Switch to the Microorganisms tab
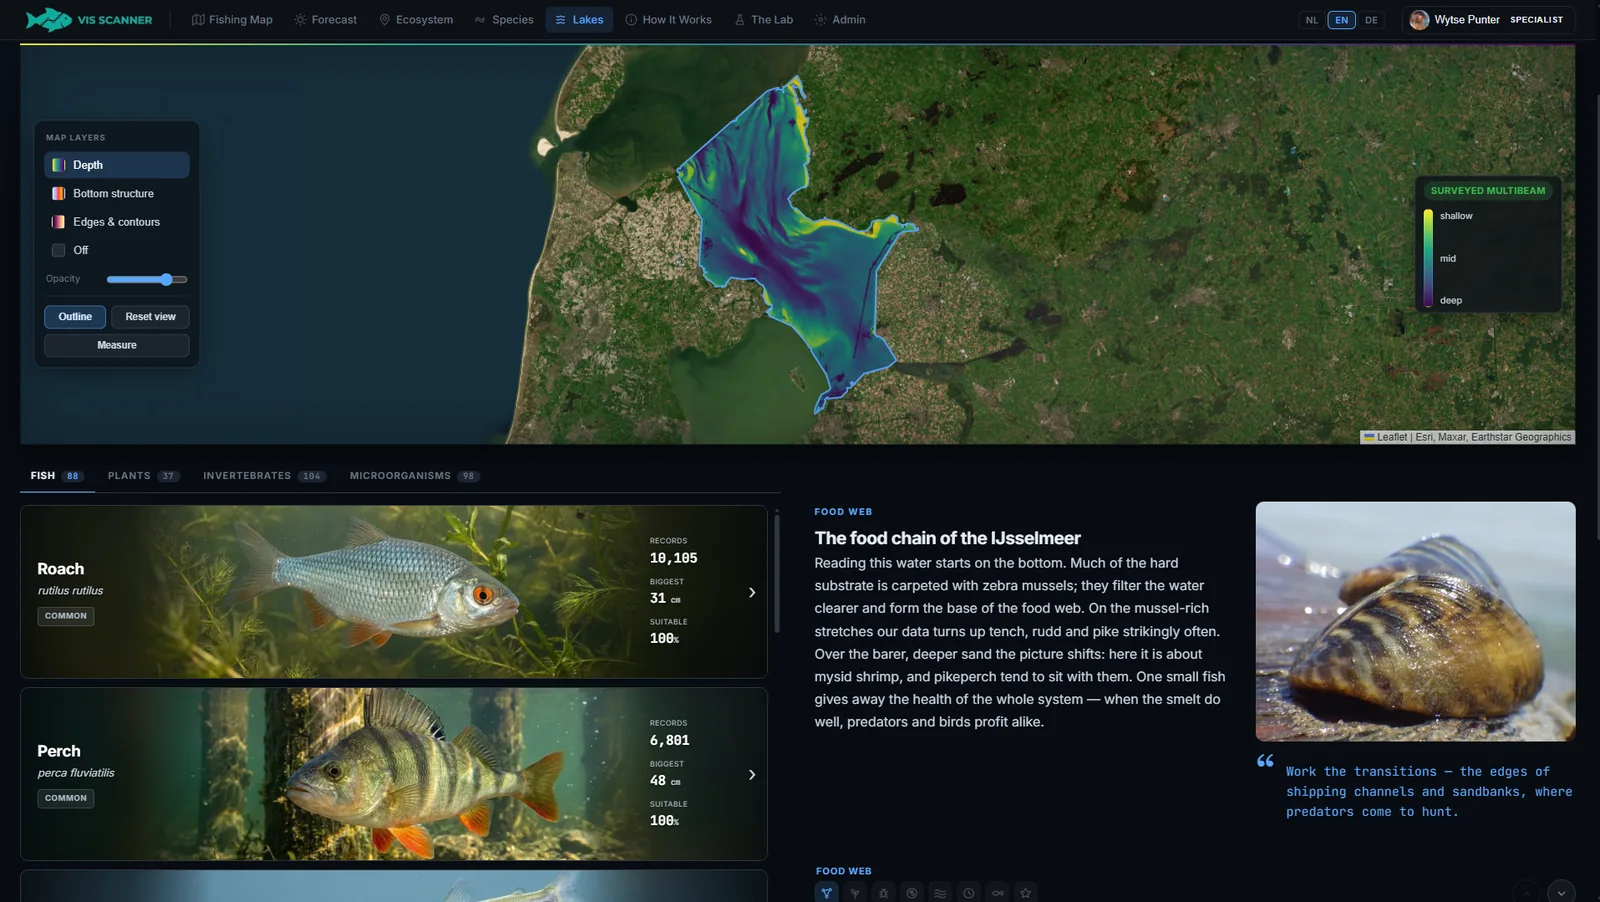Screen dimensions: 1600x902 coord(414,476)
